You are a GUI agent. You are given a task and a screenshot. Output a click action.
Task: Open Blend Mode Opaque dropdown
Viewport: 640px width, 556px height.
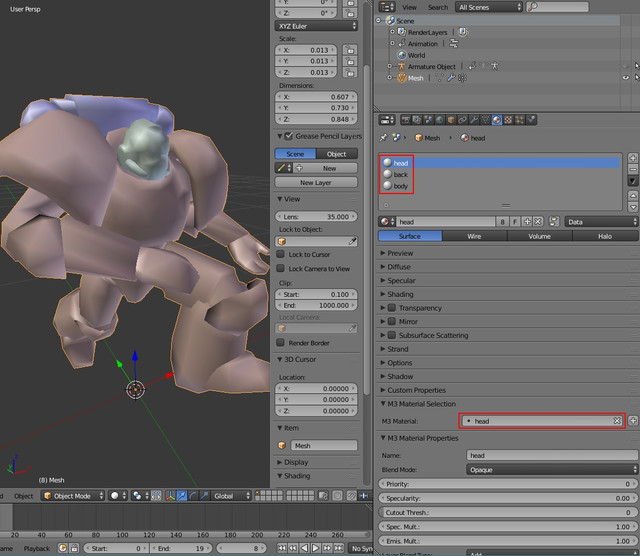[x=552, y=469]
